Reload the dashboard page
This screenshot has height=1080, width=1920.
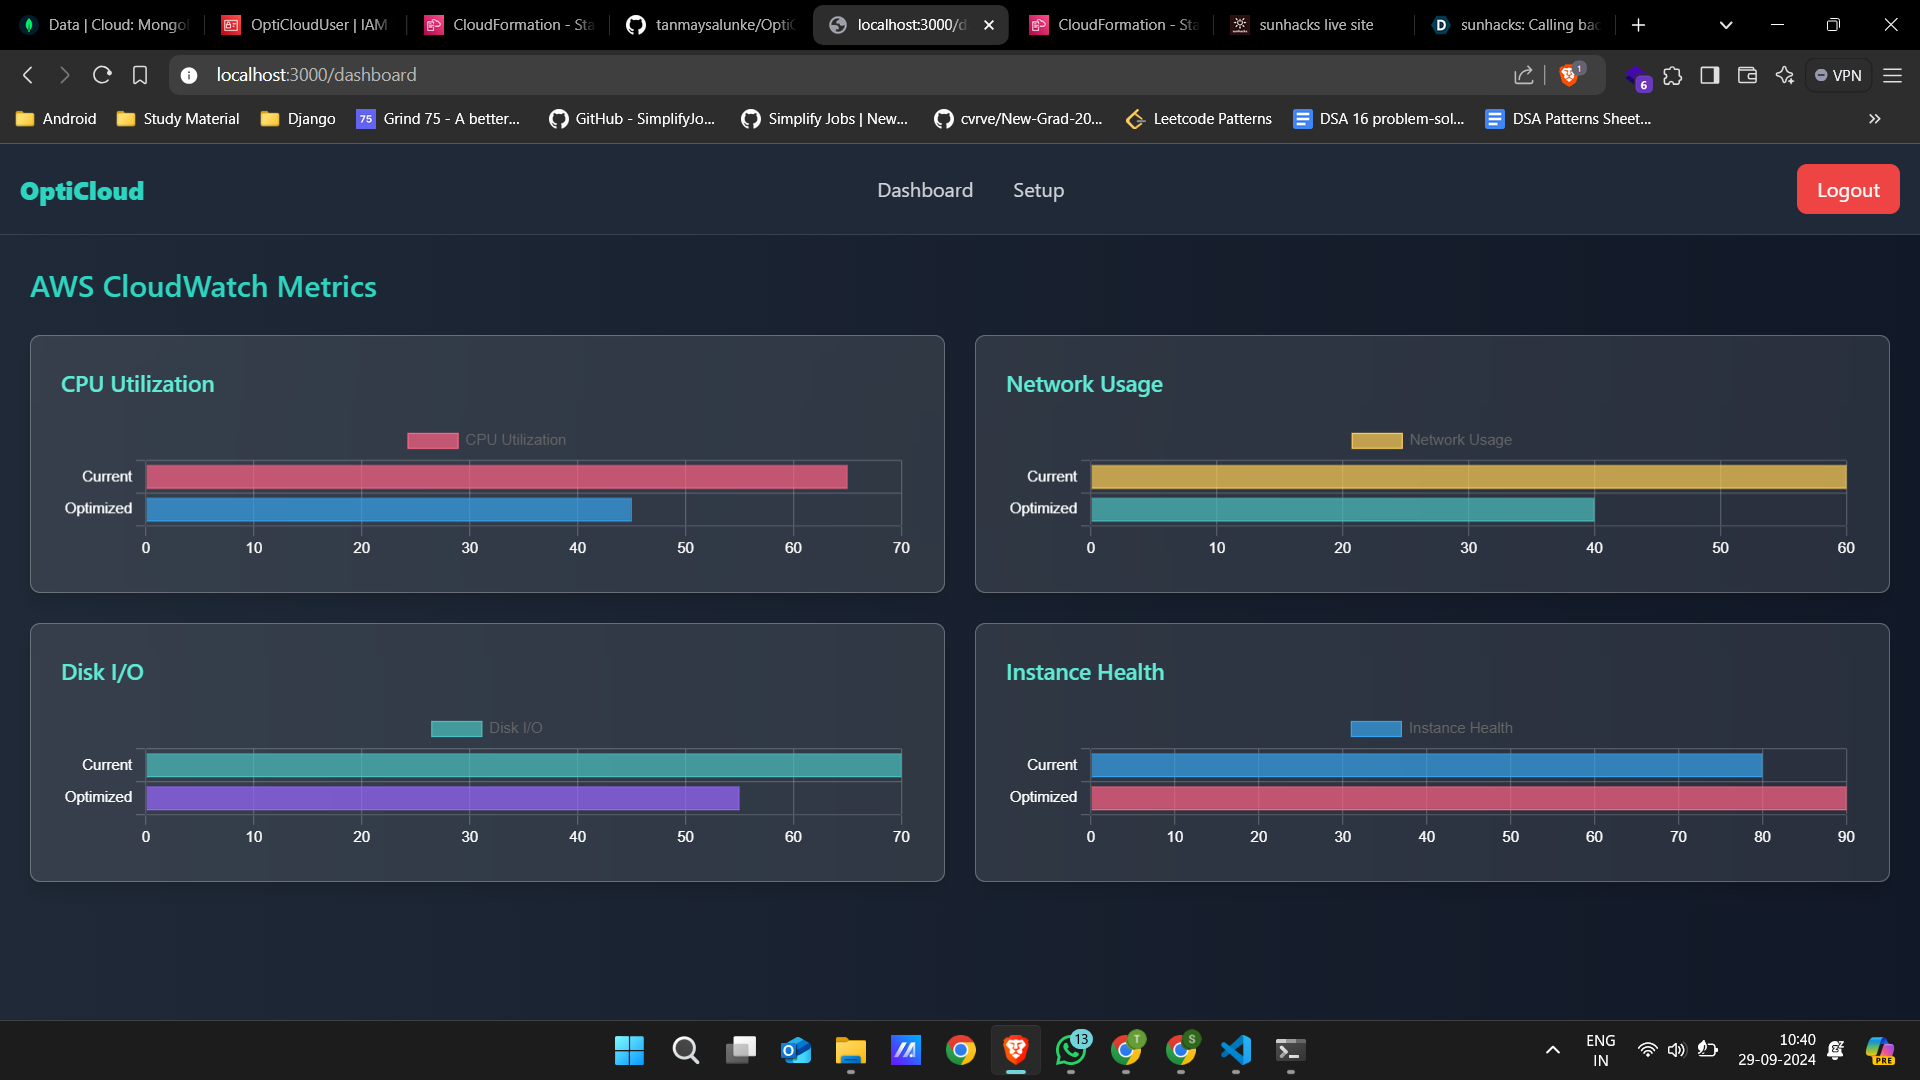102,75
